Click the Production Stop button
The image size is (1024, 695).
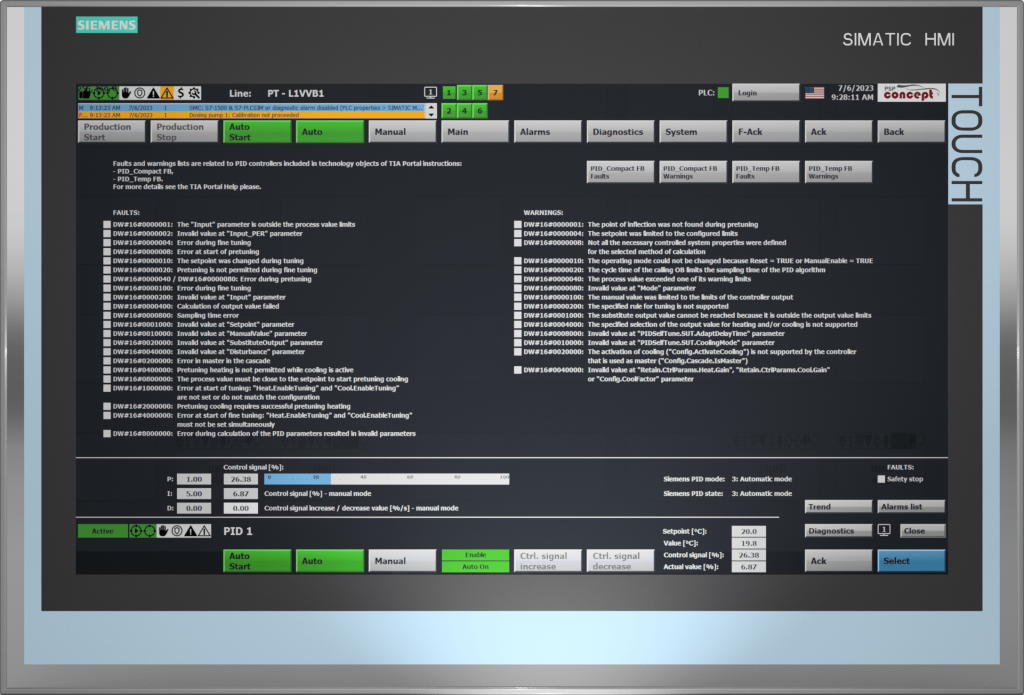click(x=184, y=131)
